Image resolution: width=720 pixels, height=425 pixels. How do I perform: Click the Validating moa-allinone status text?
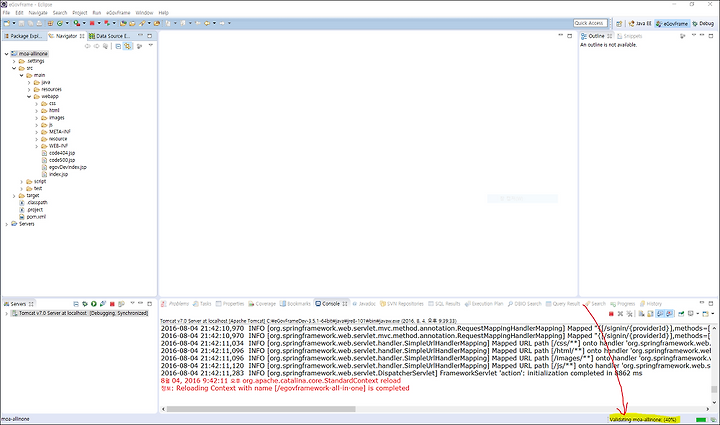(x=643, y=419)
